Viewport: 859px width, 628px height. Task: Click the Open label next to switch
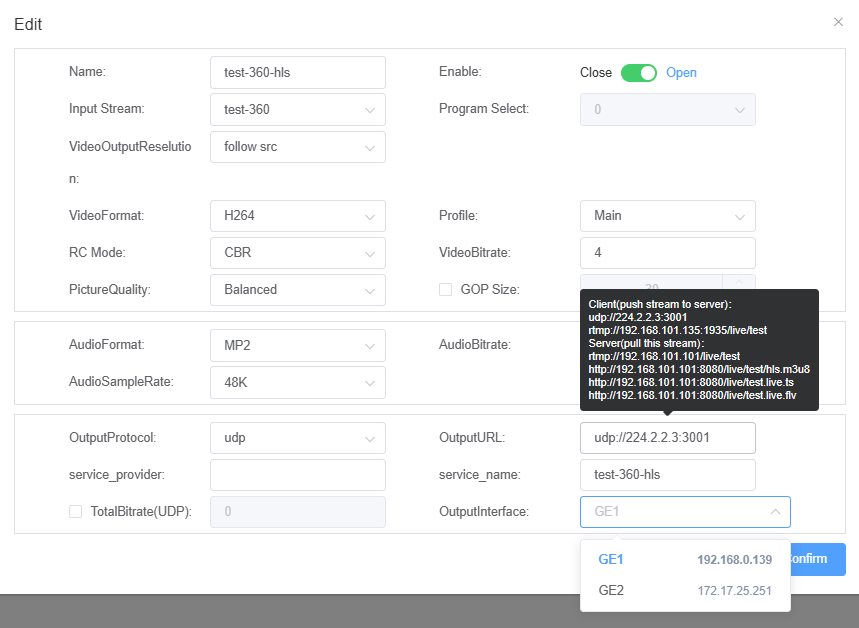681,73
